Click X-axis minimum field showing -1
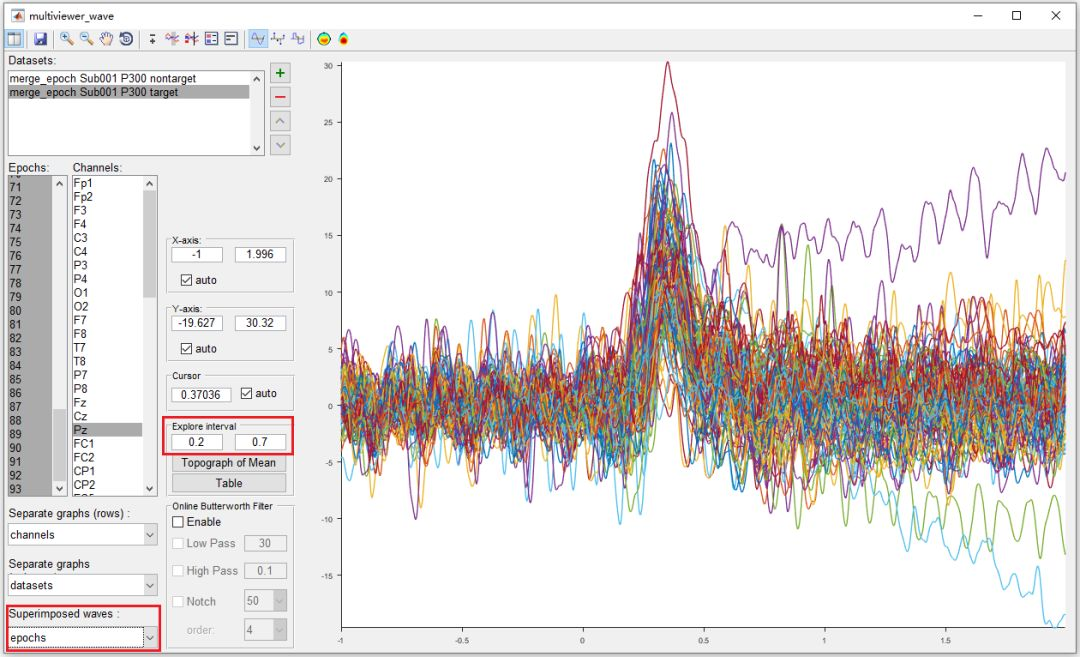This screenshot has width=1080, height=657. coord(197,254)
